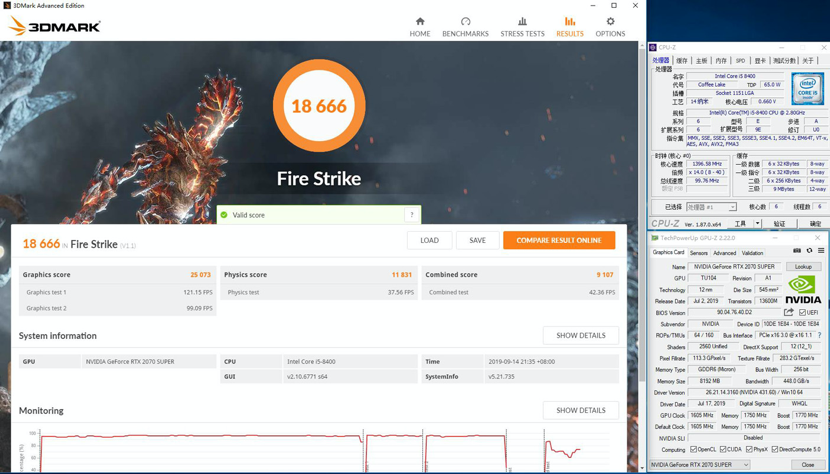Click the Intel Core i5 badge in CPU-Z

coord(807,89)
